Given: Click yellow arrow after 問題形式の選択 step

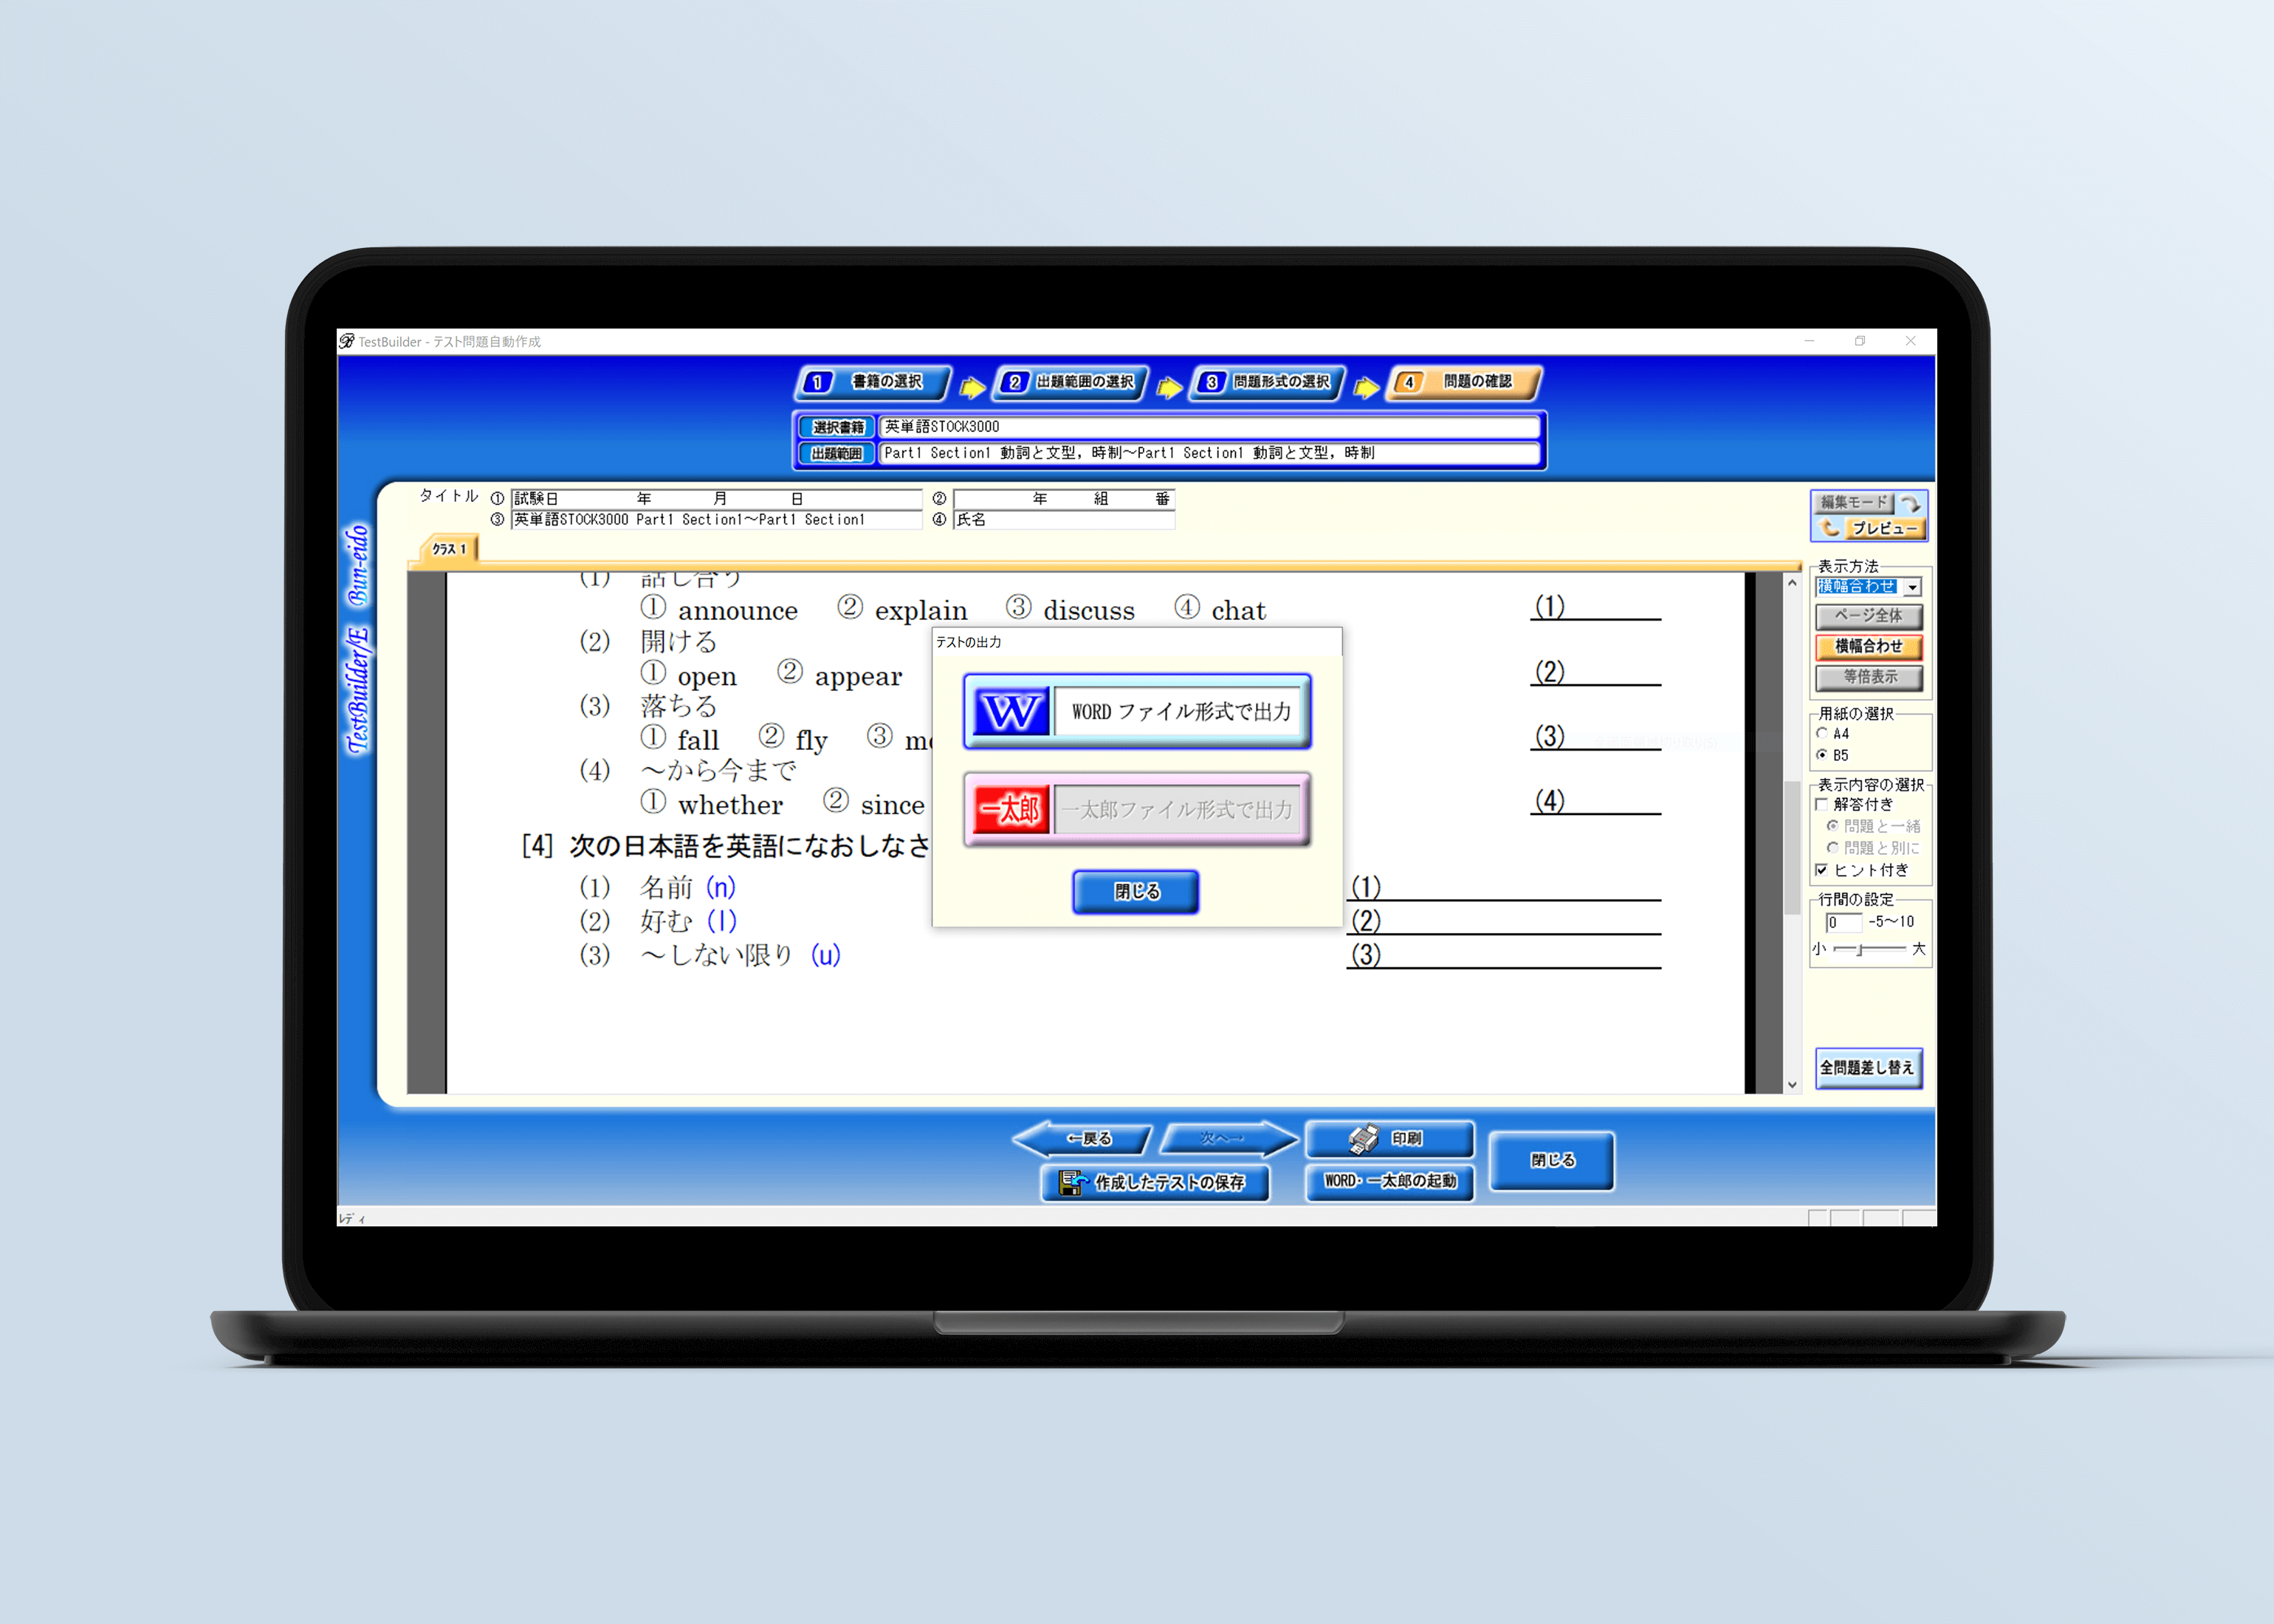Looking at the screenshot, I should pos(1366,387).
